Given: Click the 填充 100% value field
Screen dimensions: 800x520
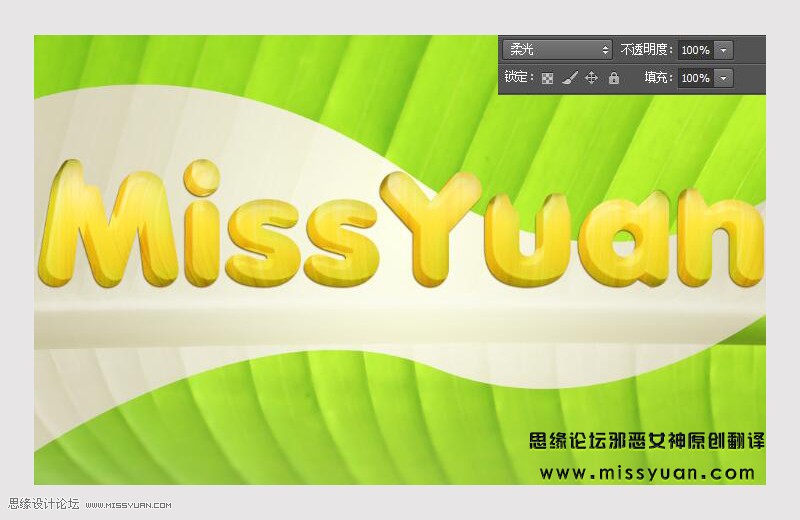Looking at the screenshot, I should pos(695,78).
